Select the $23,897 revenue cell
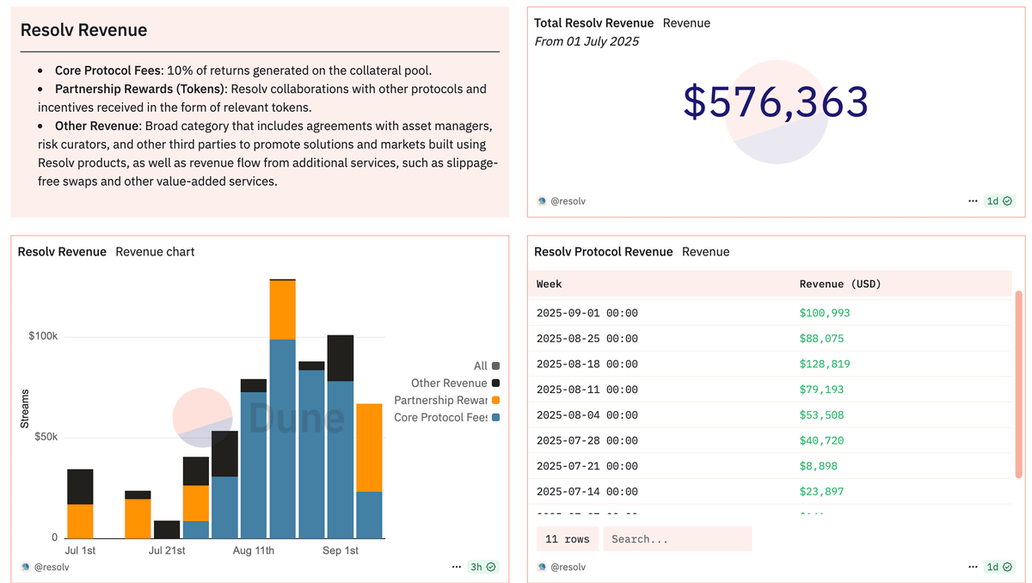The height and width of the screenshot is (583, 1032). pos(821,492)
